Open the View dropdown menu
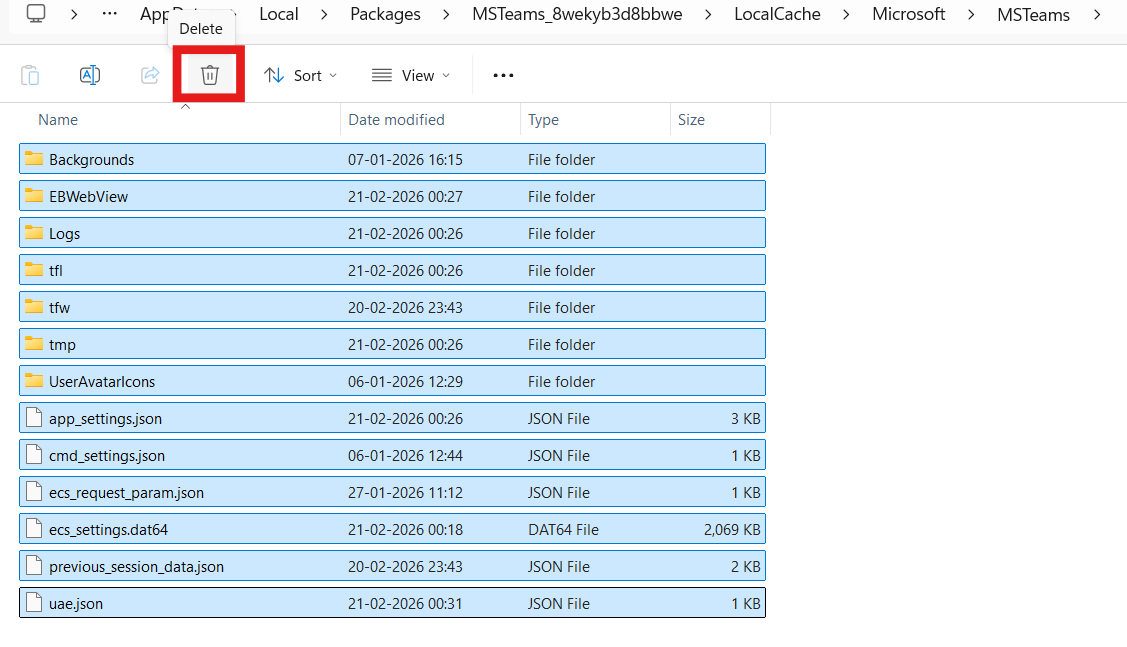 [x=410, y=75]
